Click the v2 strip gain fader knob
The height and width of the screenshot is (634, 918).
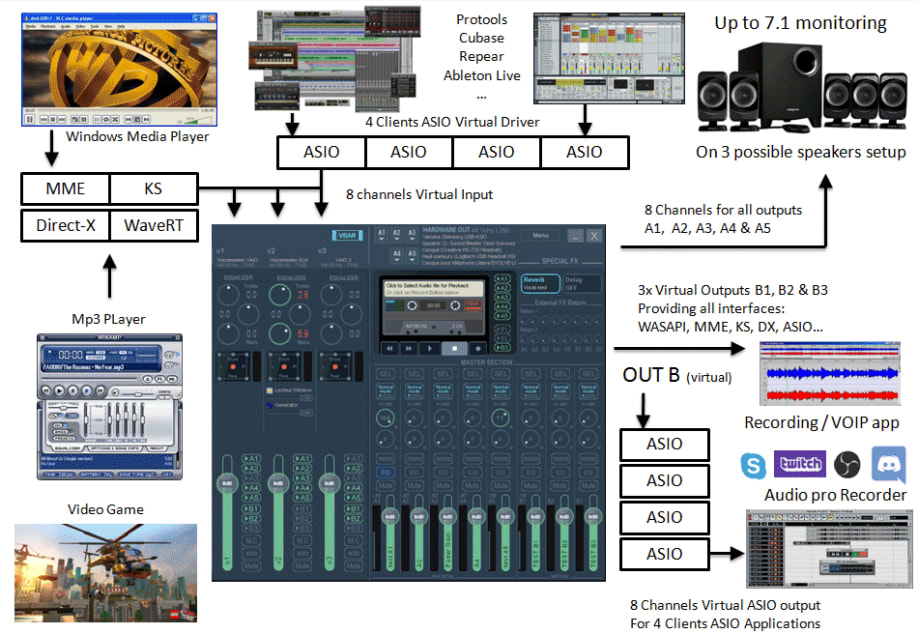click(278, 484)
